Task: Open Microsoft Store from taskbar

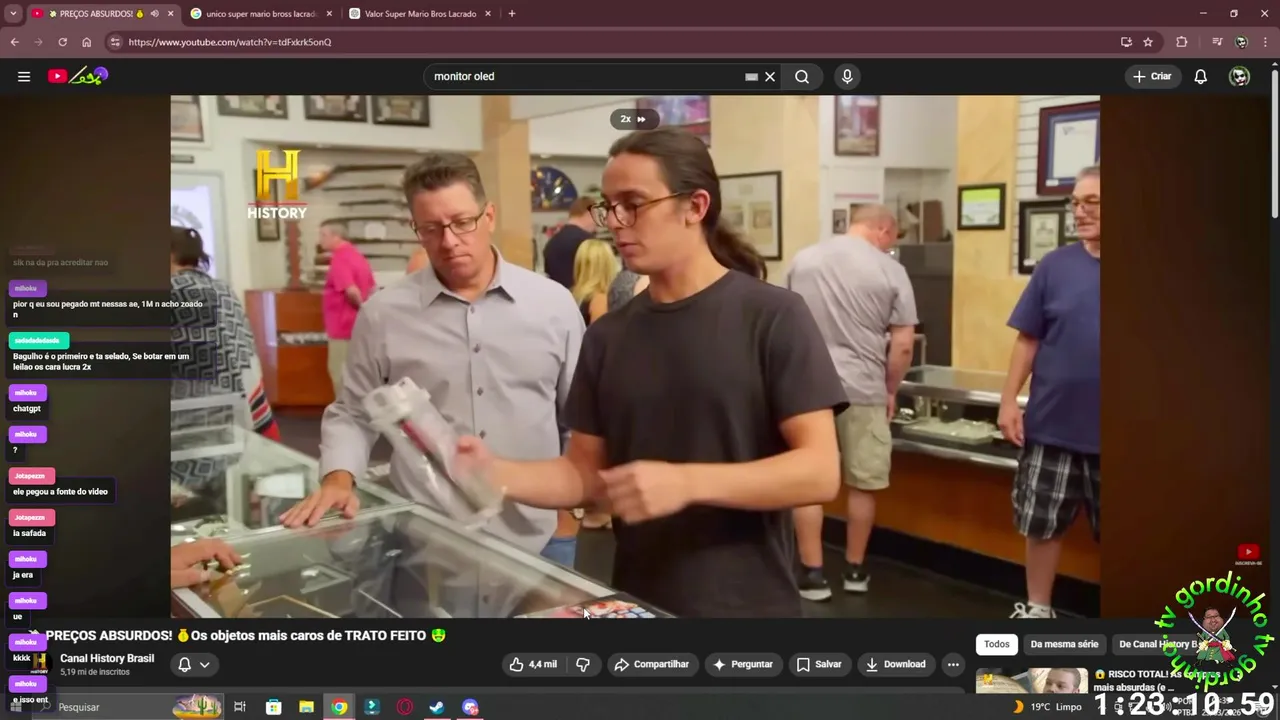Action: tap(273, 707)
